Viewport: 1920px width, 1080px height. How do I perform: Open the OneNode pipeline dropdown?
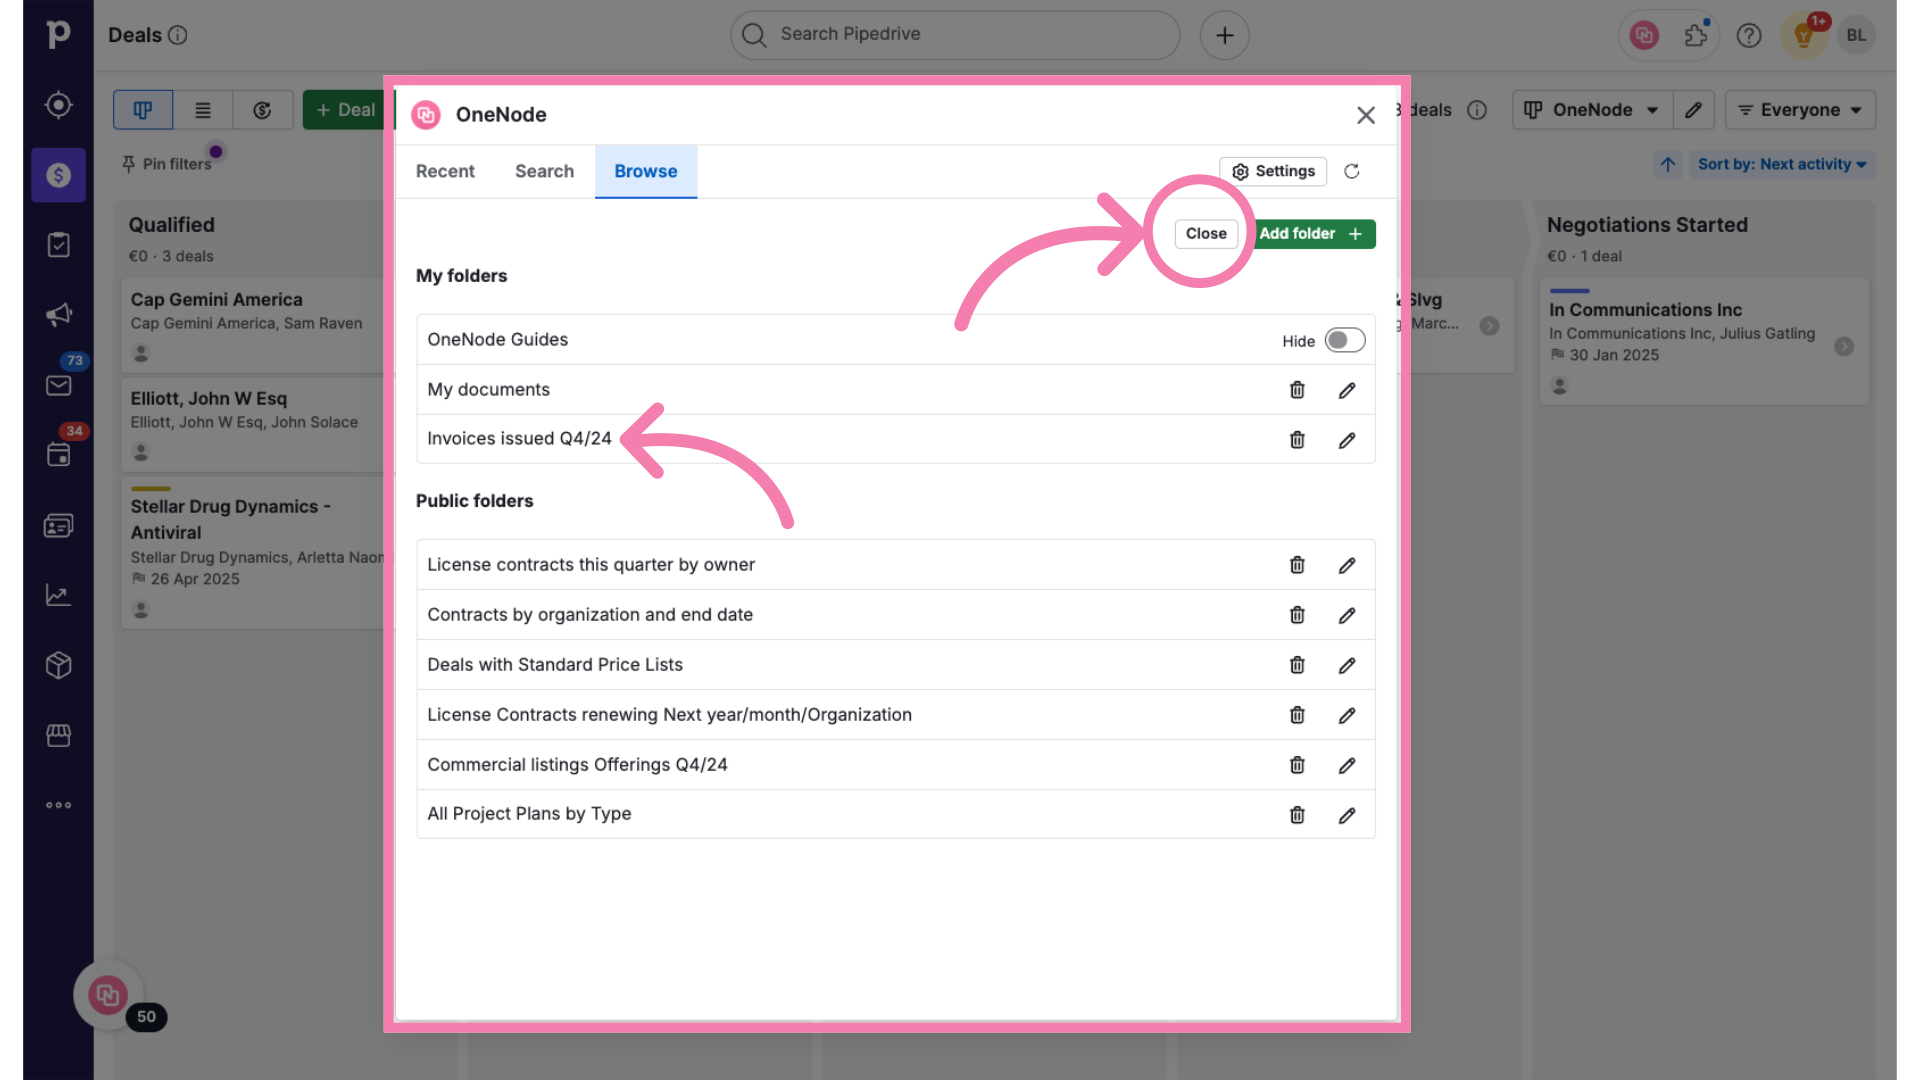[x=1592, y=110]
